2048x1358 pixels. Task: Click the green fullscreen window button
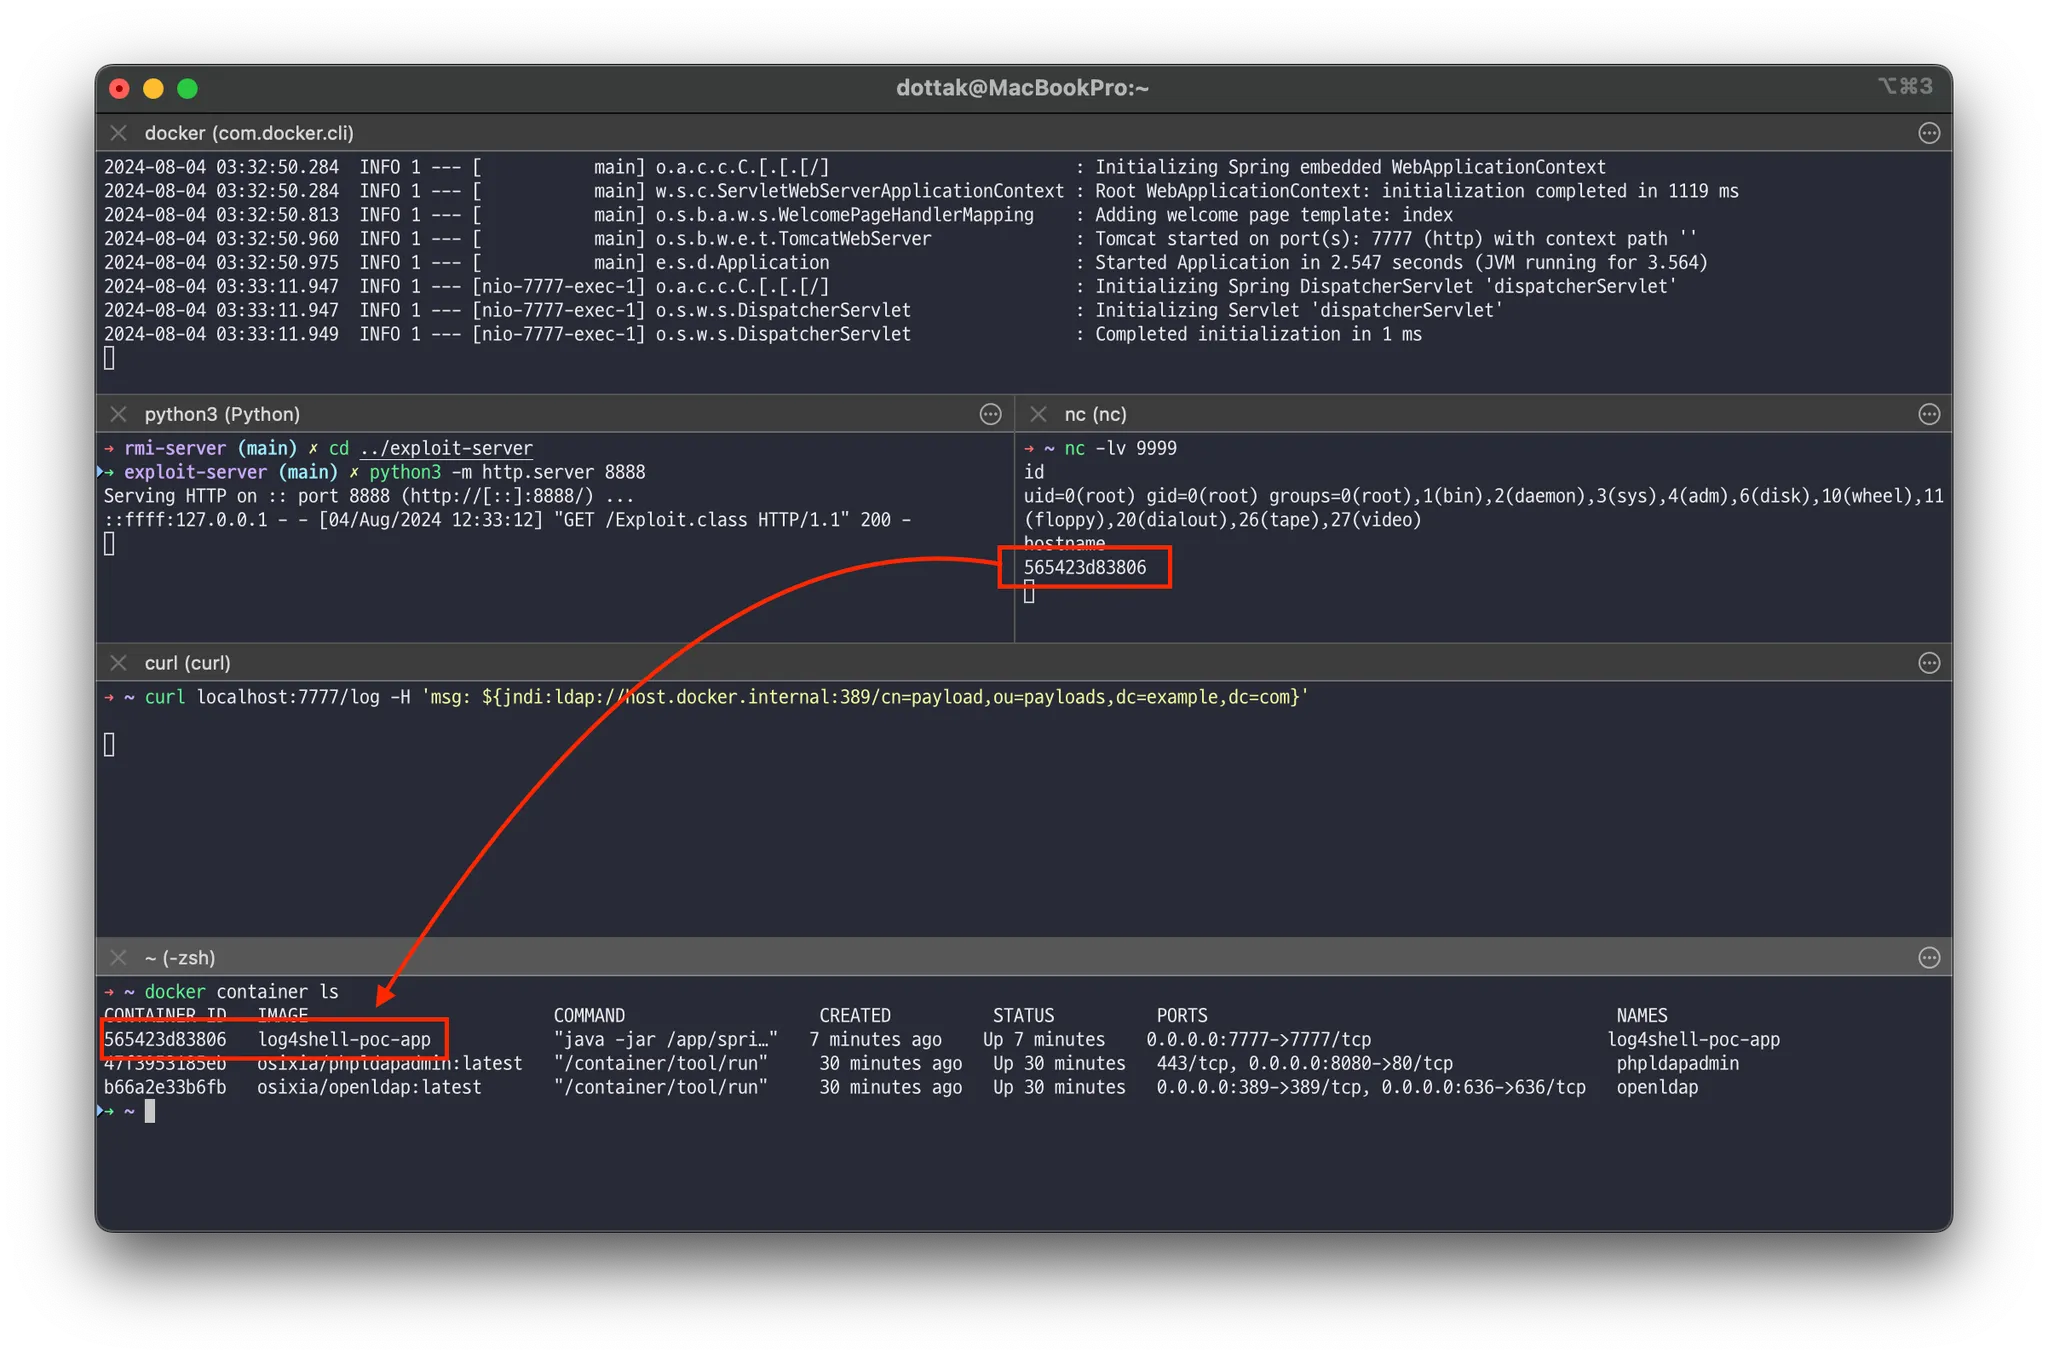click(187, 89)
